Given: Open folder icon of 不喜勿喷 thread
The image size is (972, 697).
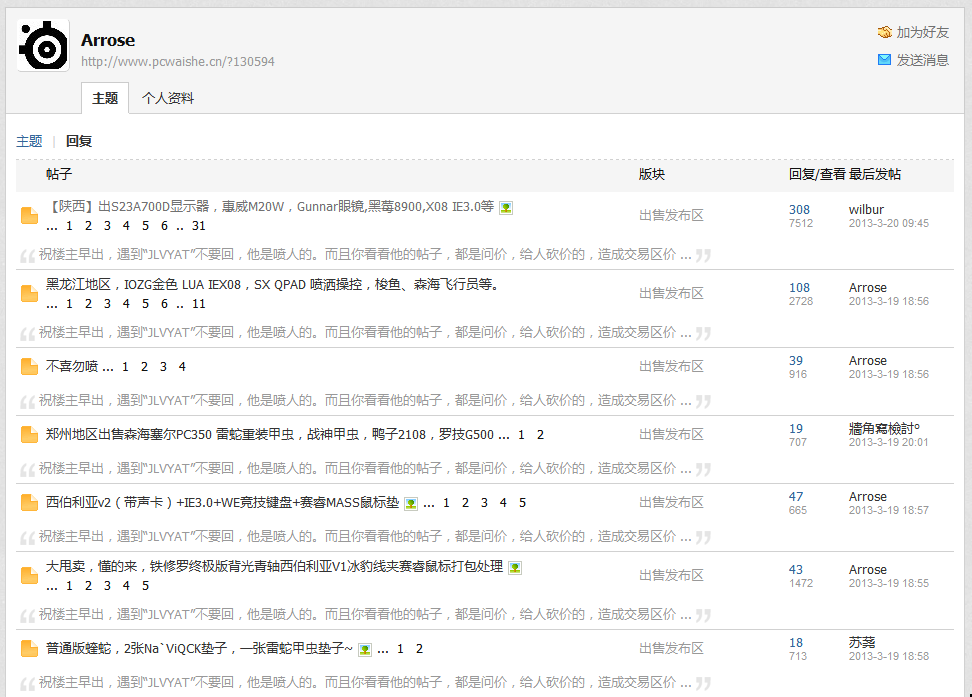Looking at the screenshot, I should (29, 366).
